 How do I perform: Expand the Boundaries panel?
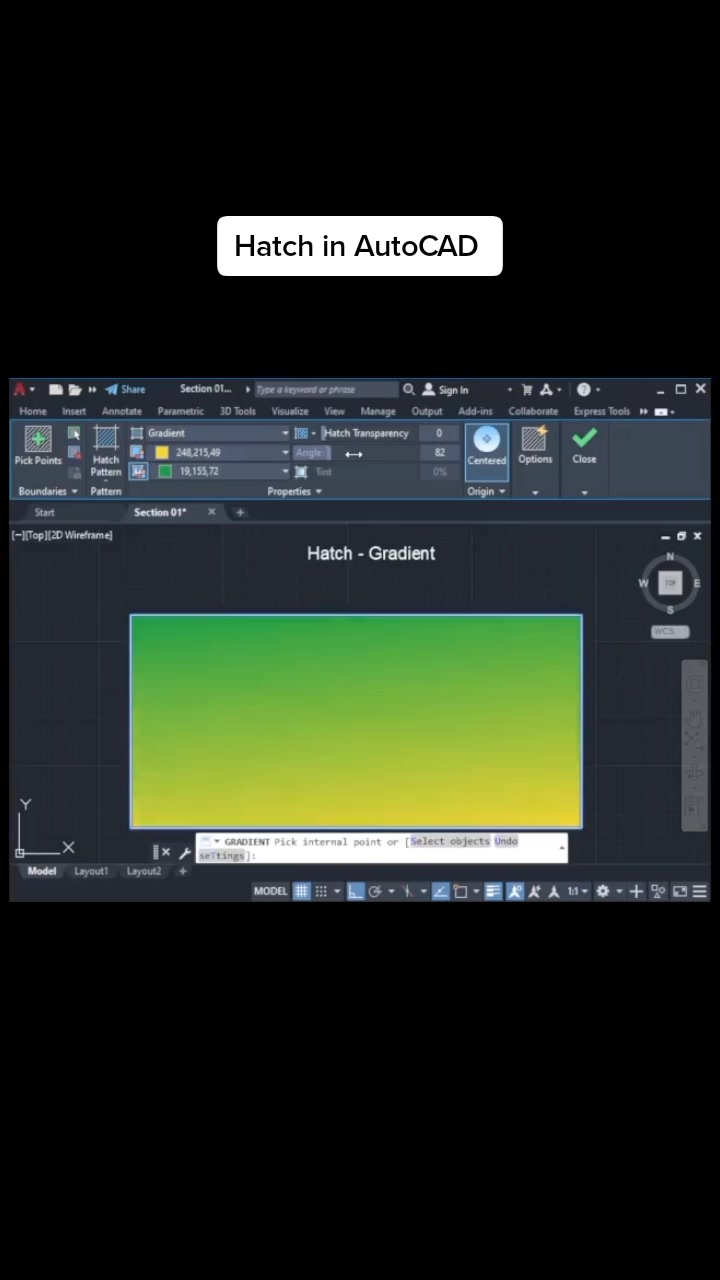click(x=47, y=491)
